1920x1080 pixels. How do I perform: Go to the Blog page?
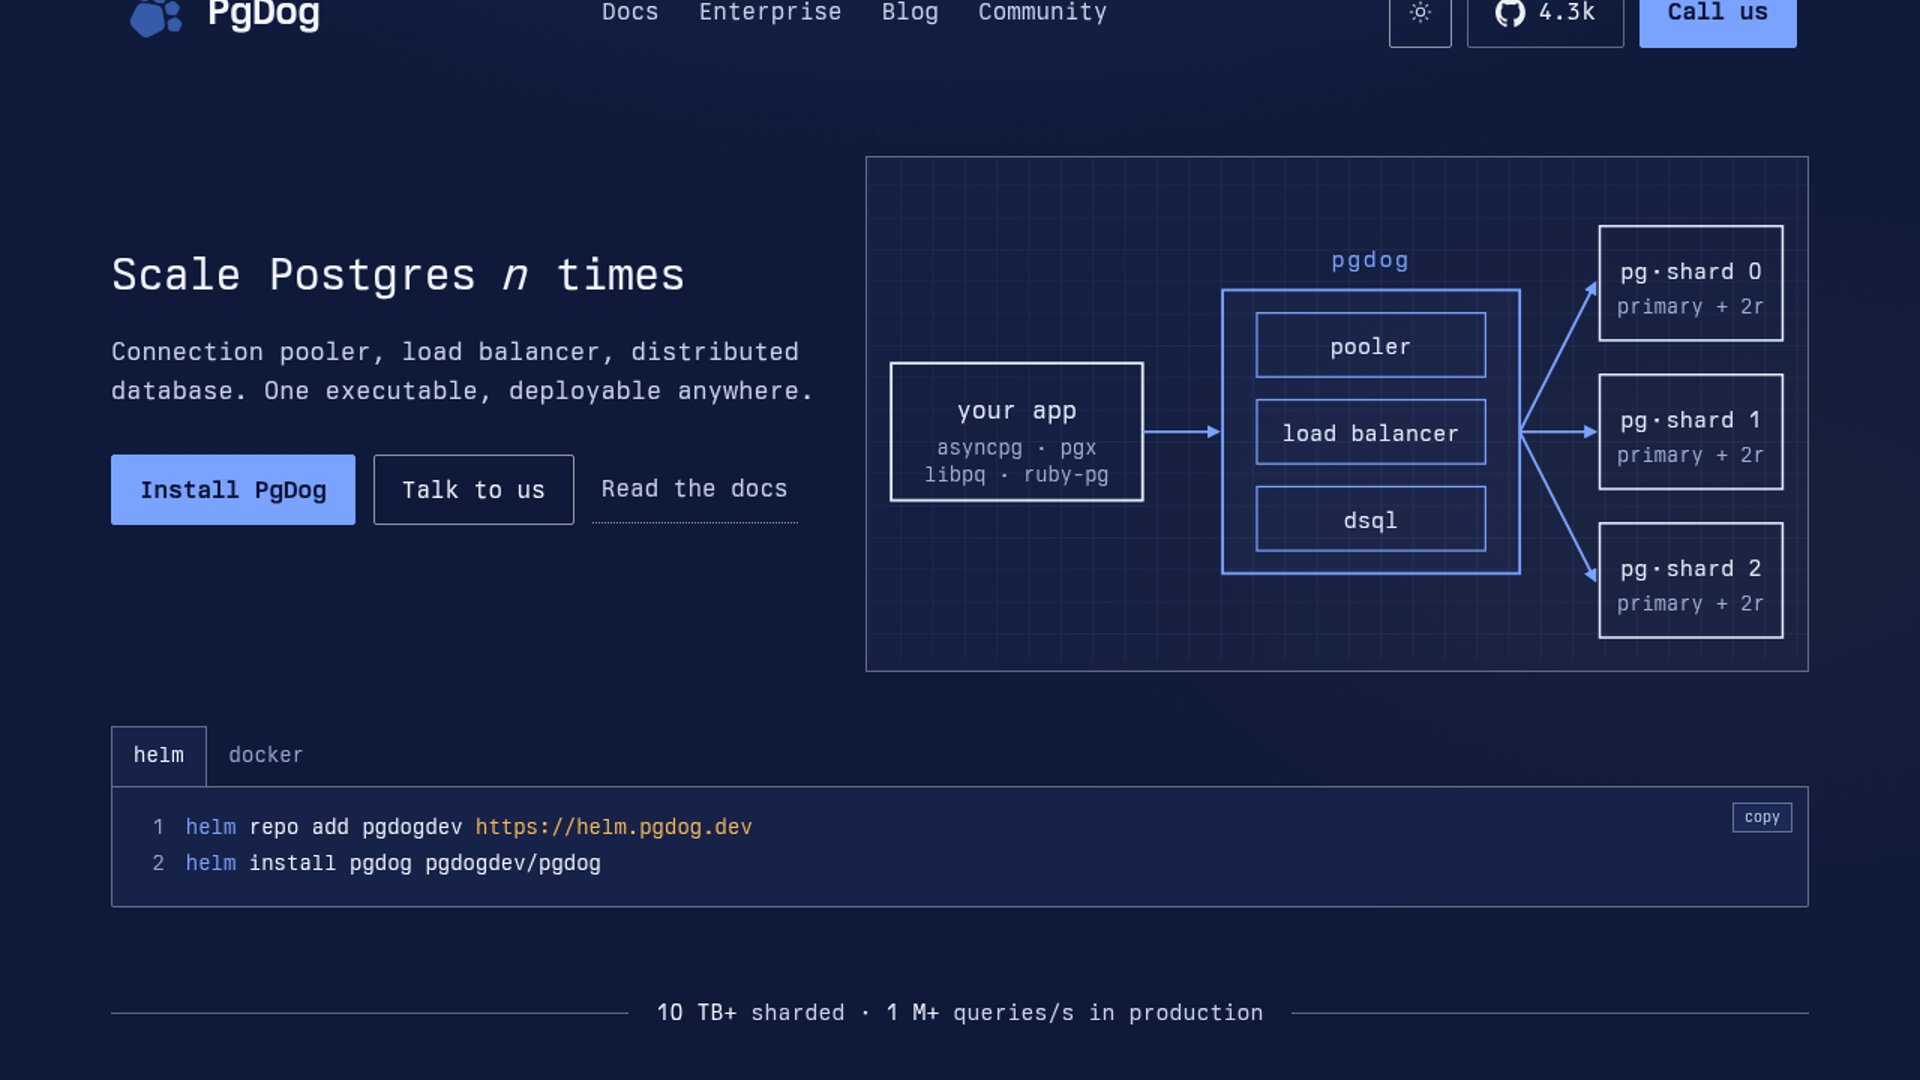(x=910, y=12)
